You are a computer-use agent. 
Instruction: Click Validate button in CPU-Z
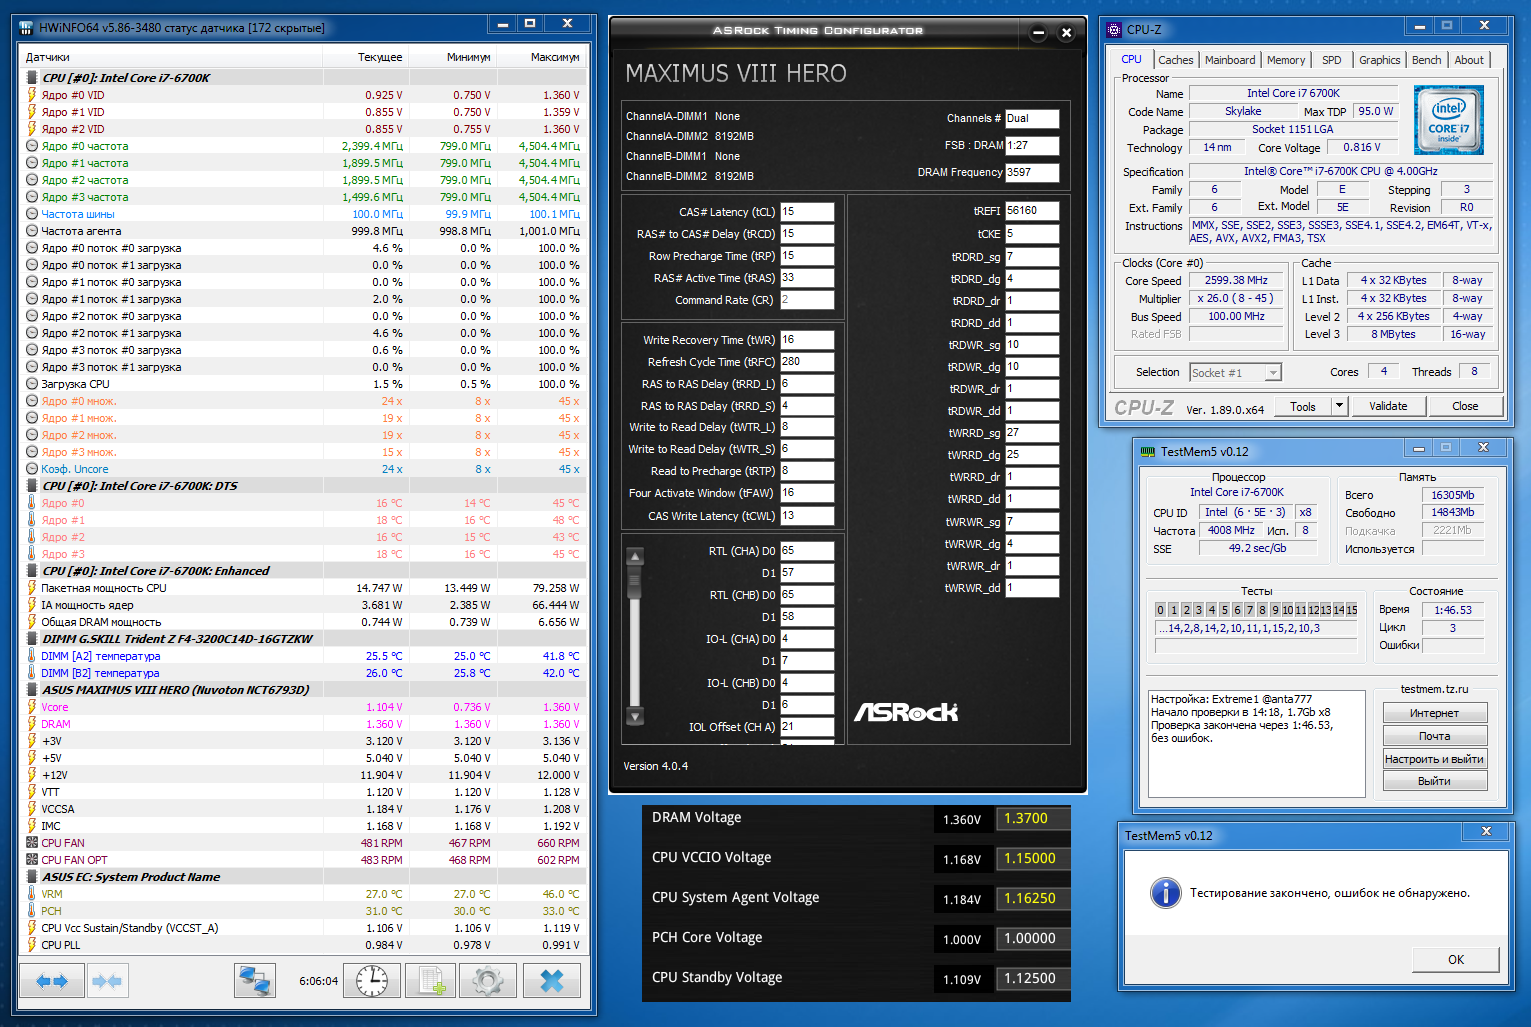[1388, 406]
